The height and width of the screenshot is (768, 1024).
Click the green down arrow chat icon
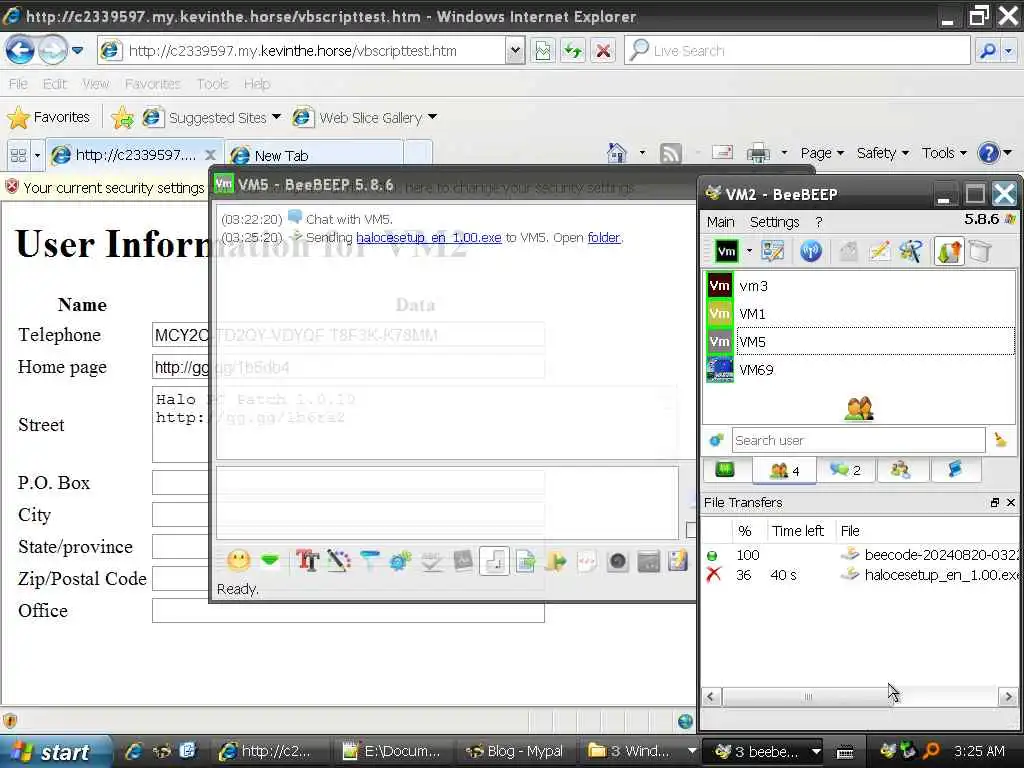click(x=270, y=560)
